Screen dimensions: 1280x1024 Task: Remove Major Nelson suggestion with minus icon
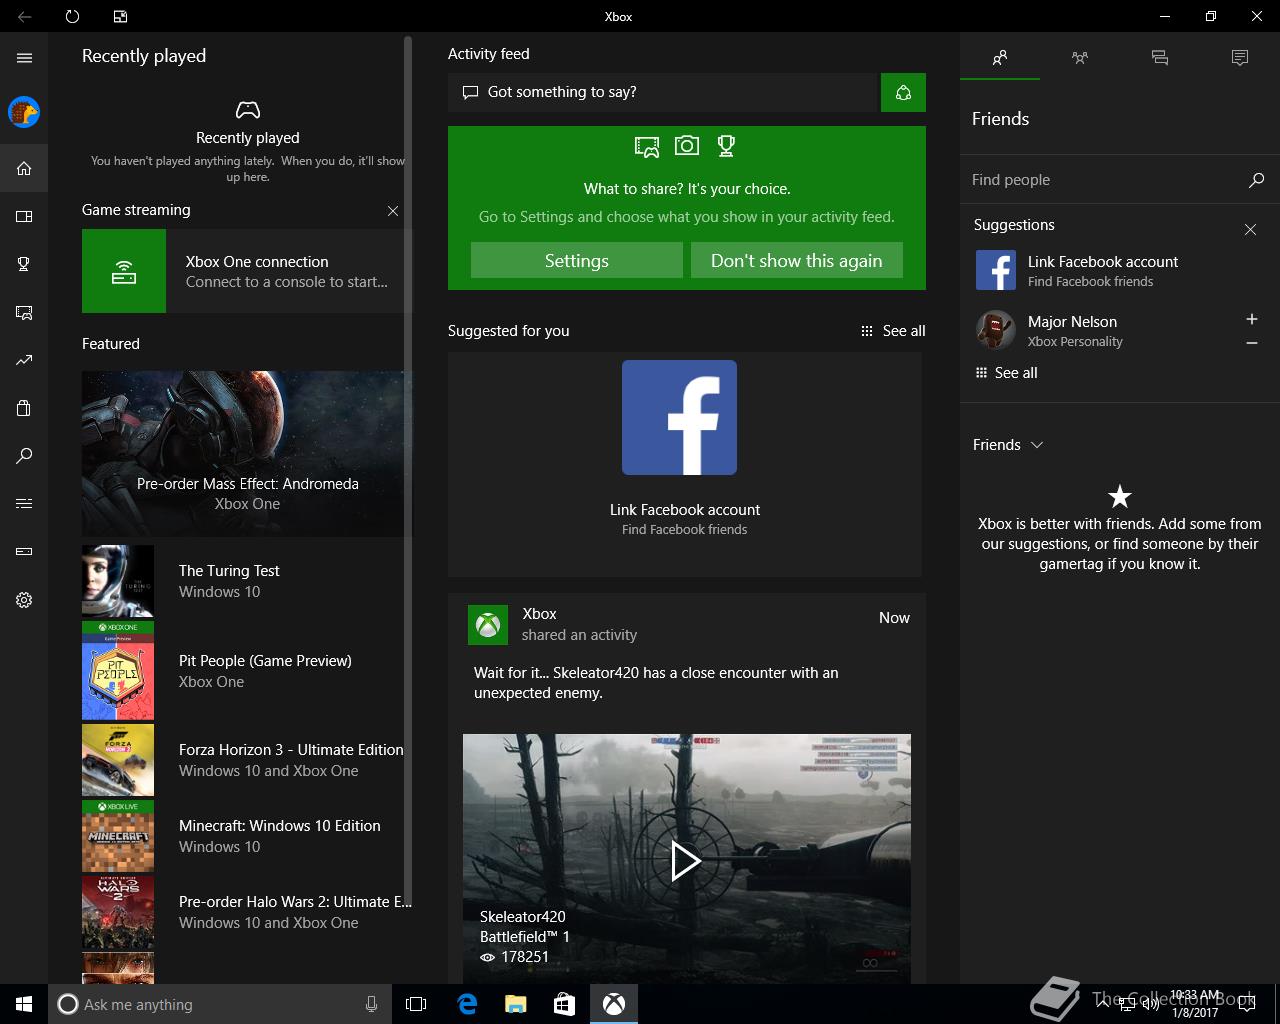pyautogui.click(x=1251, y=343)
